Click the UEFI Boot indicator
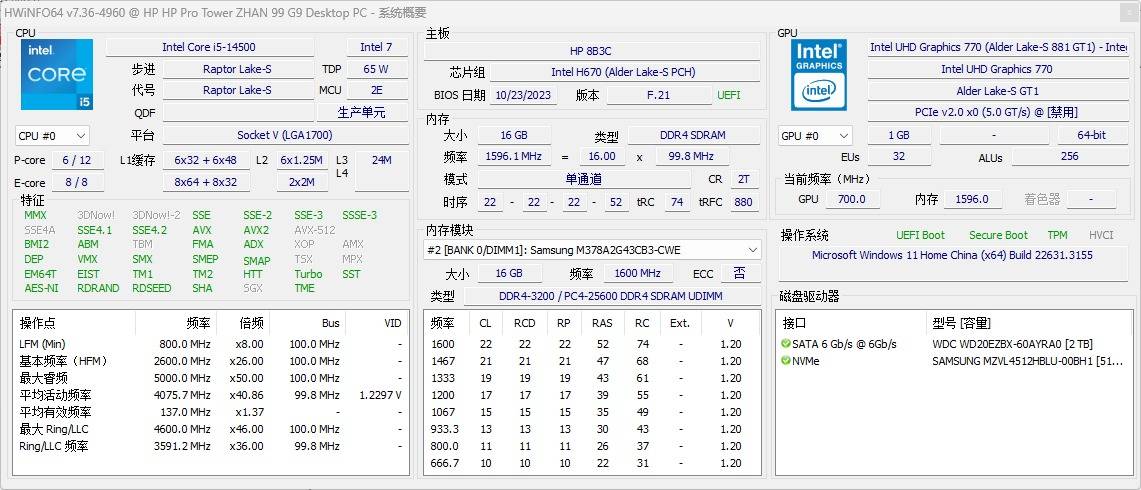Screen dimensions: 1141x490 pyautogui.click(x=920, y=235)
